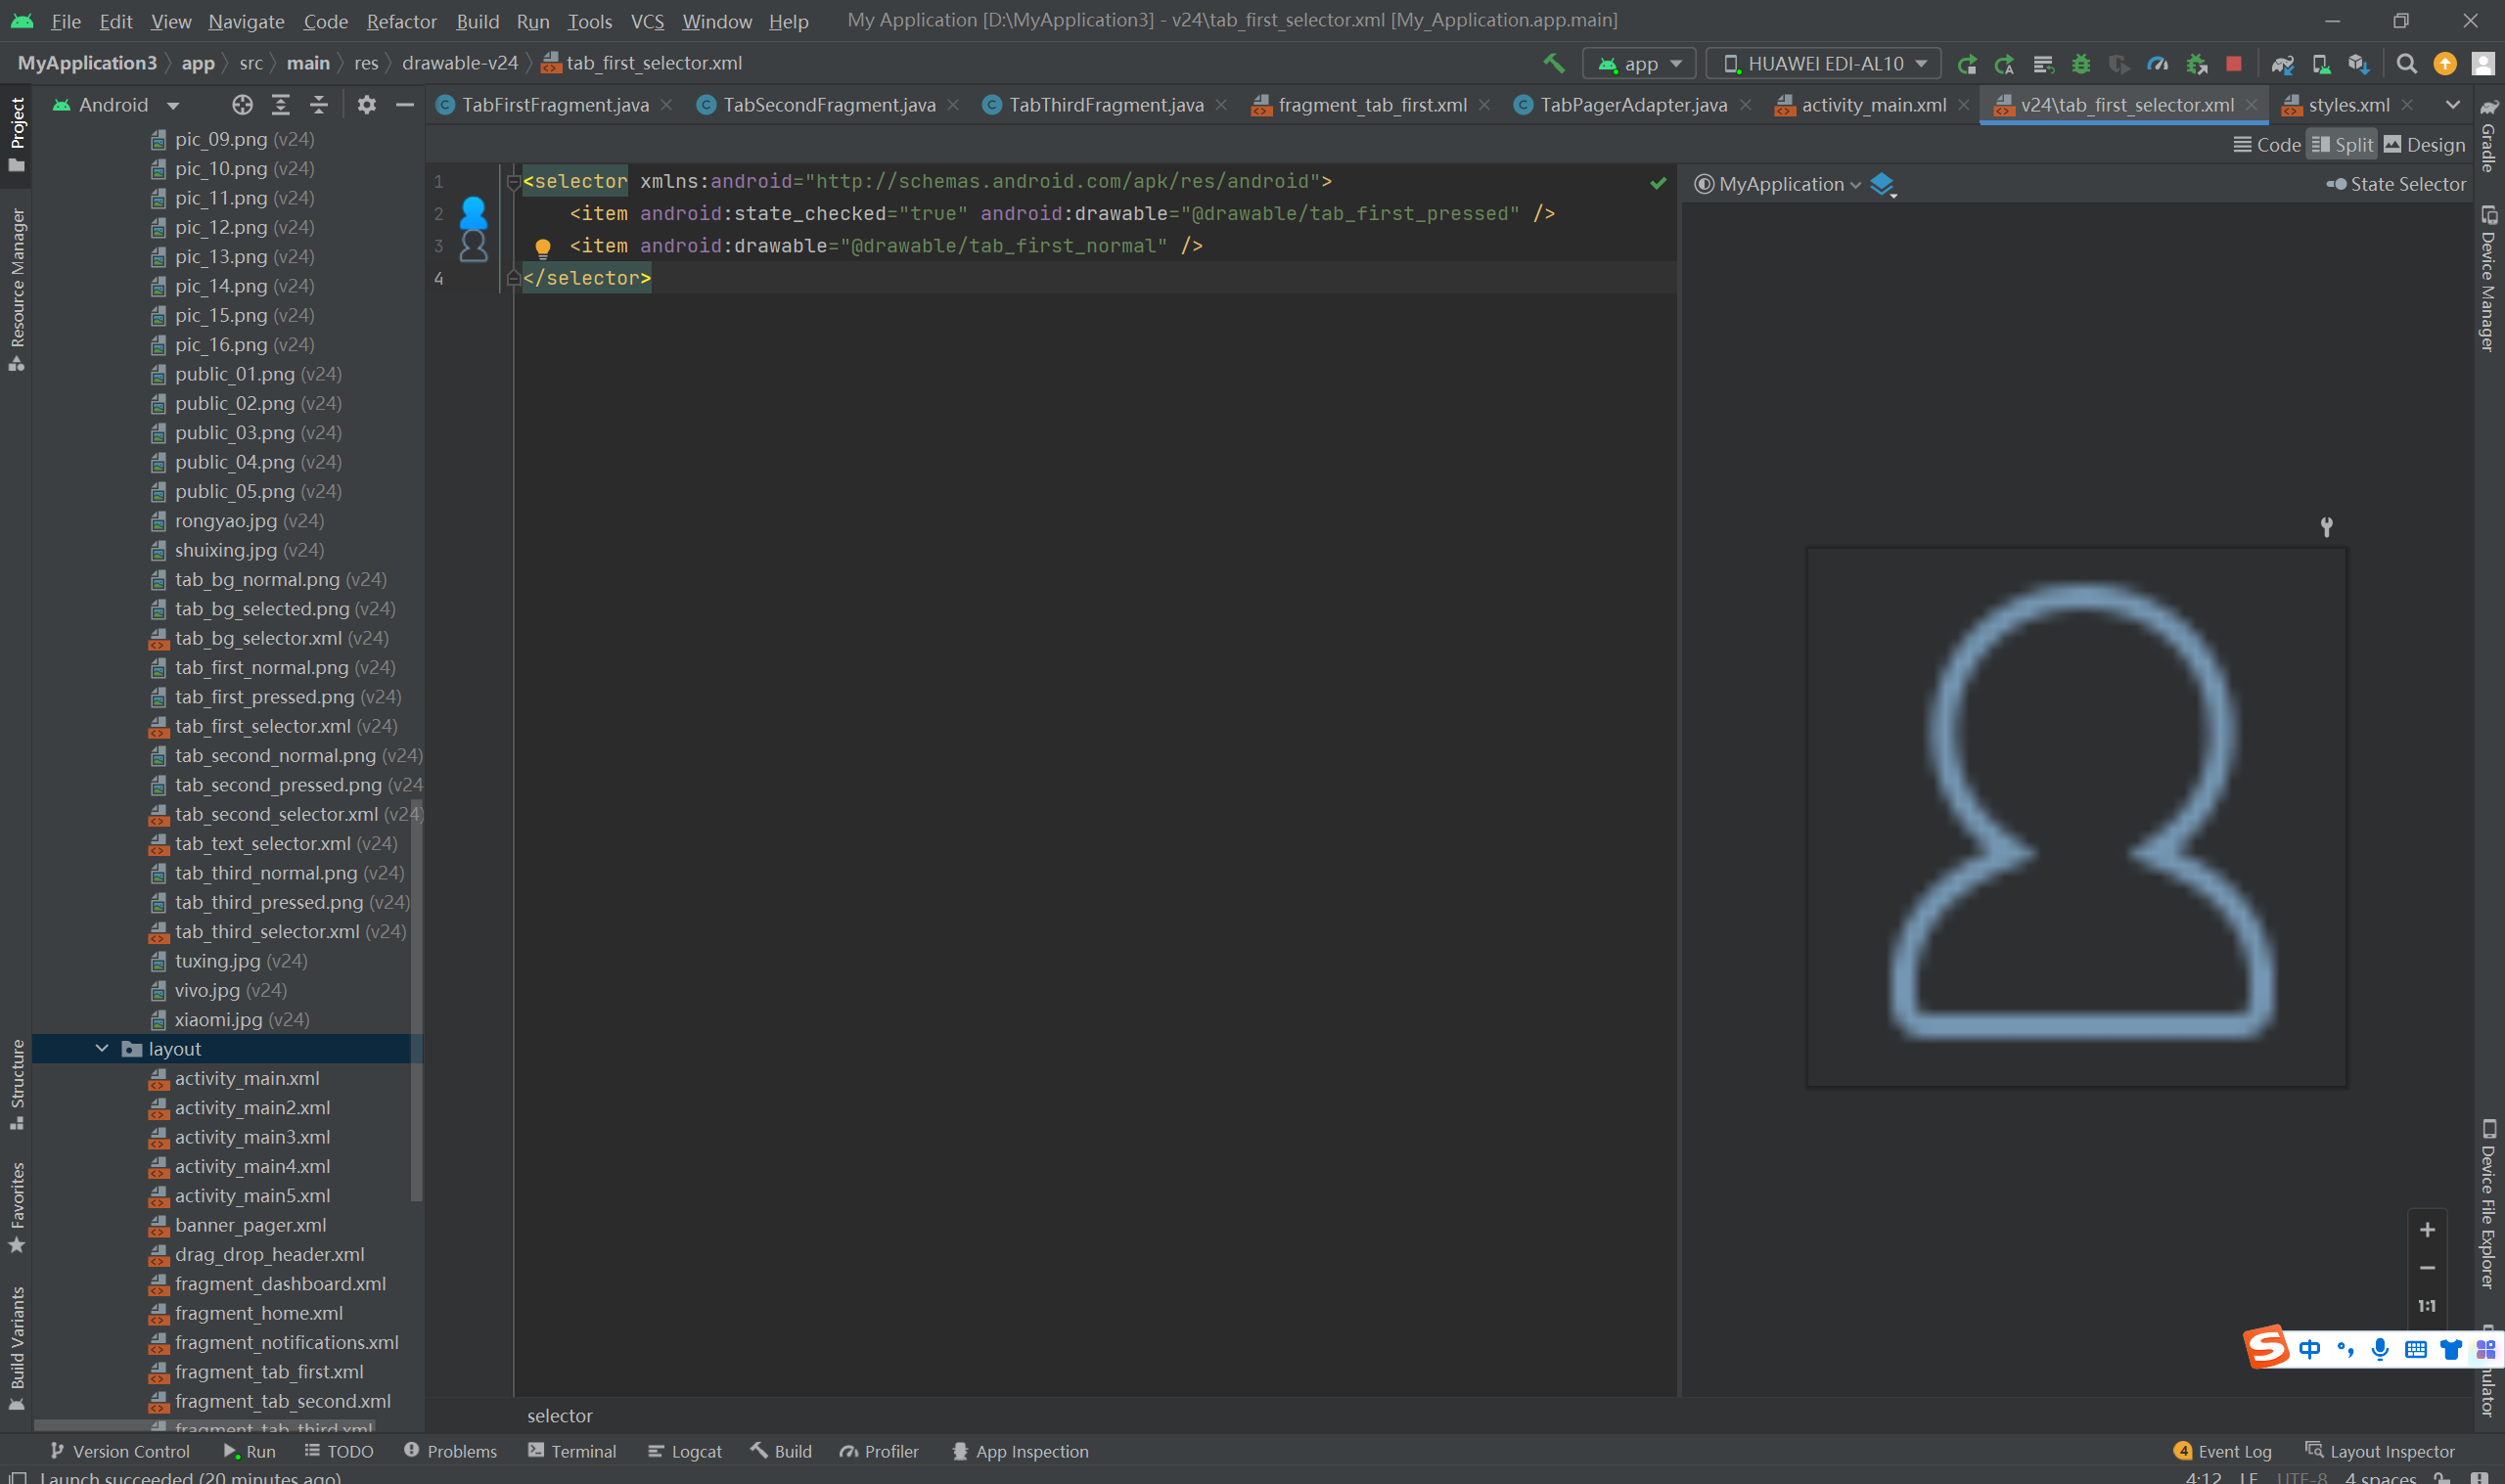Switch editor to Design view mode
Viewport: 2505px width, 1484px height.
coord(2424,145)
